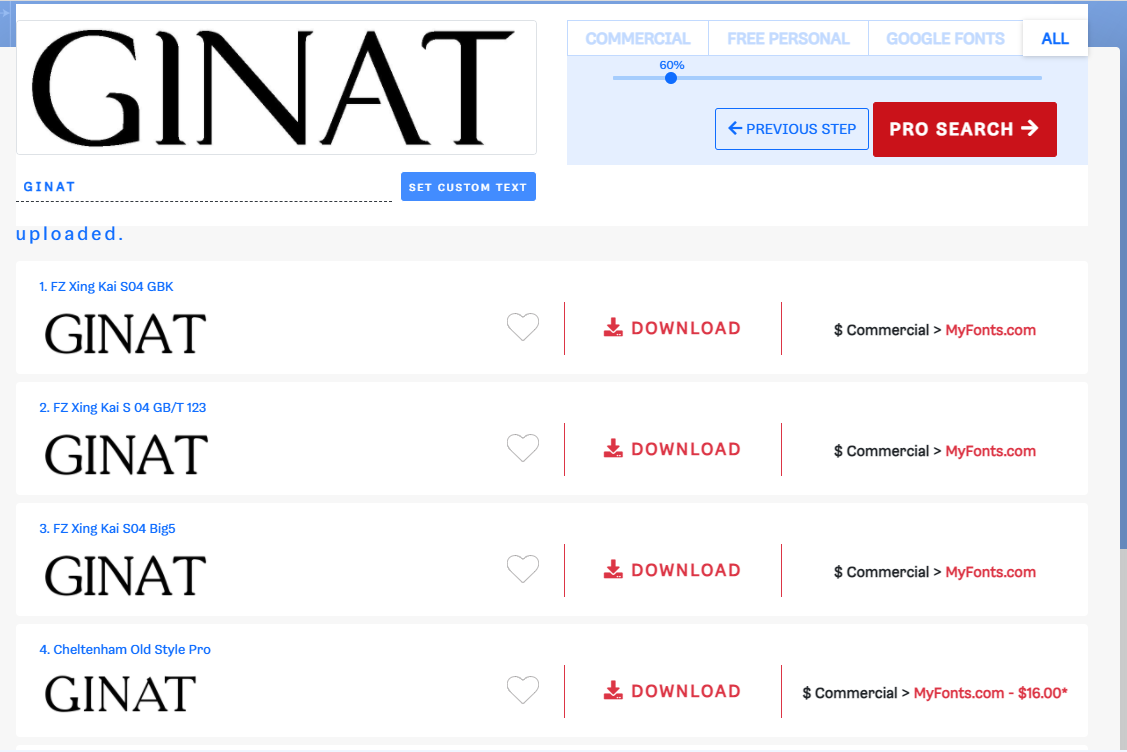Click the 60% similarity slider handle
Image resolution: width=1127 pixels, height=752 pixels.
(x=671, y=78)
